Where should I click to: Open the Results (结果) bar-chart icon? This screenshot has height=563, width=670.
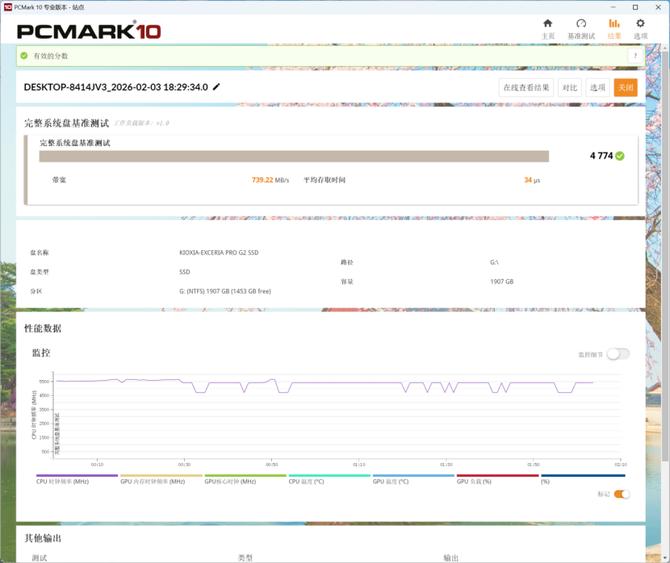click(x=614, y=23)
